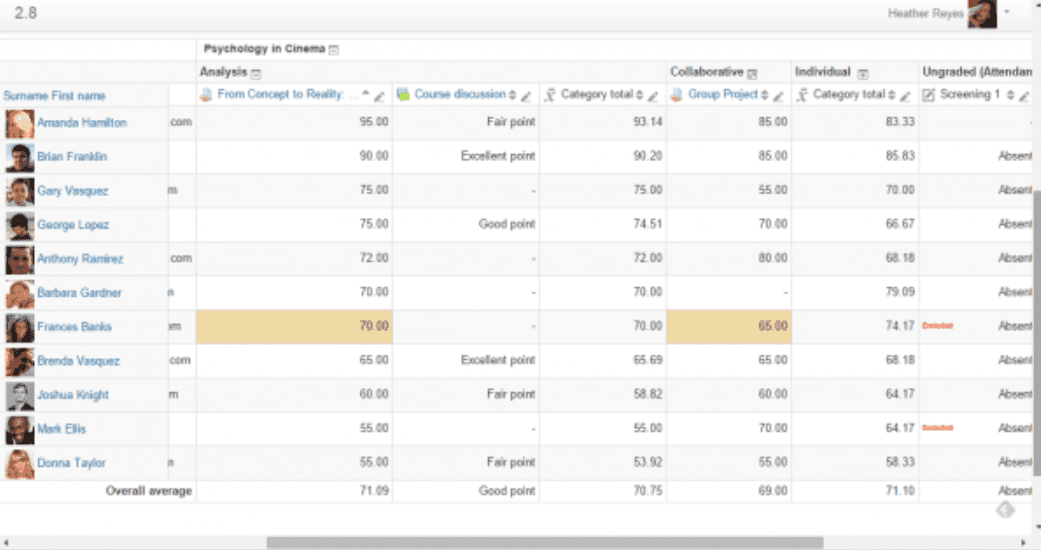Sort by Course discussion column
The image size is (1041, 550).
click(x=512, y=95)
